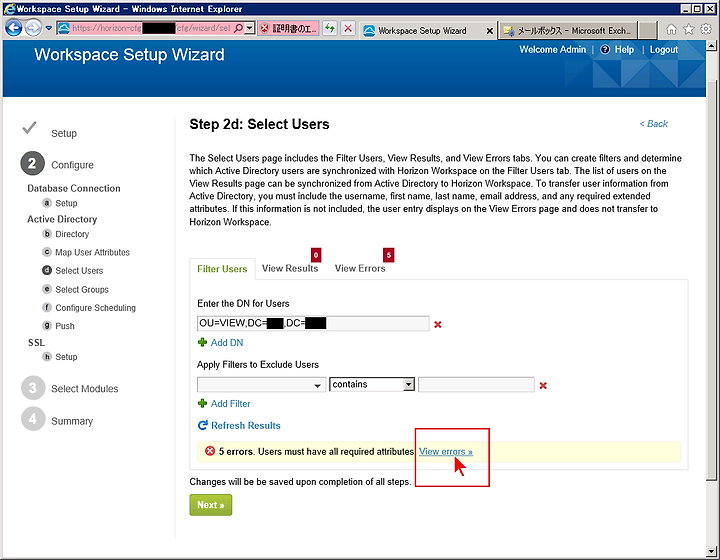The height and width of the screenshot is (560, 720).
Task: Click the browser Forward arrow button
Action: 33,28
